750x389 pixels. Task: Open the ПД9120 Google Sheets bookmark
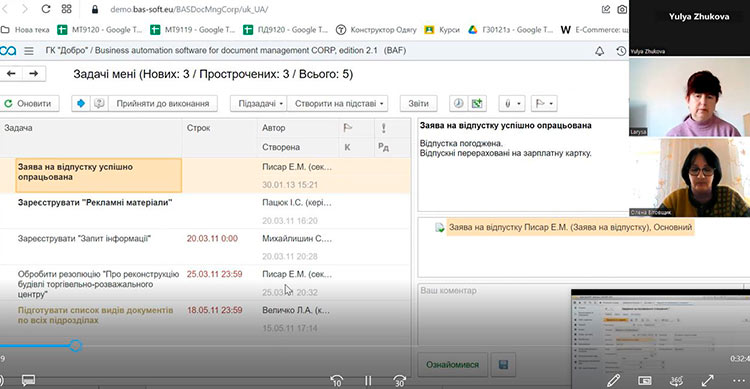(285, 30)
